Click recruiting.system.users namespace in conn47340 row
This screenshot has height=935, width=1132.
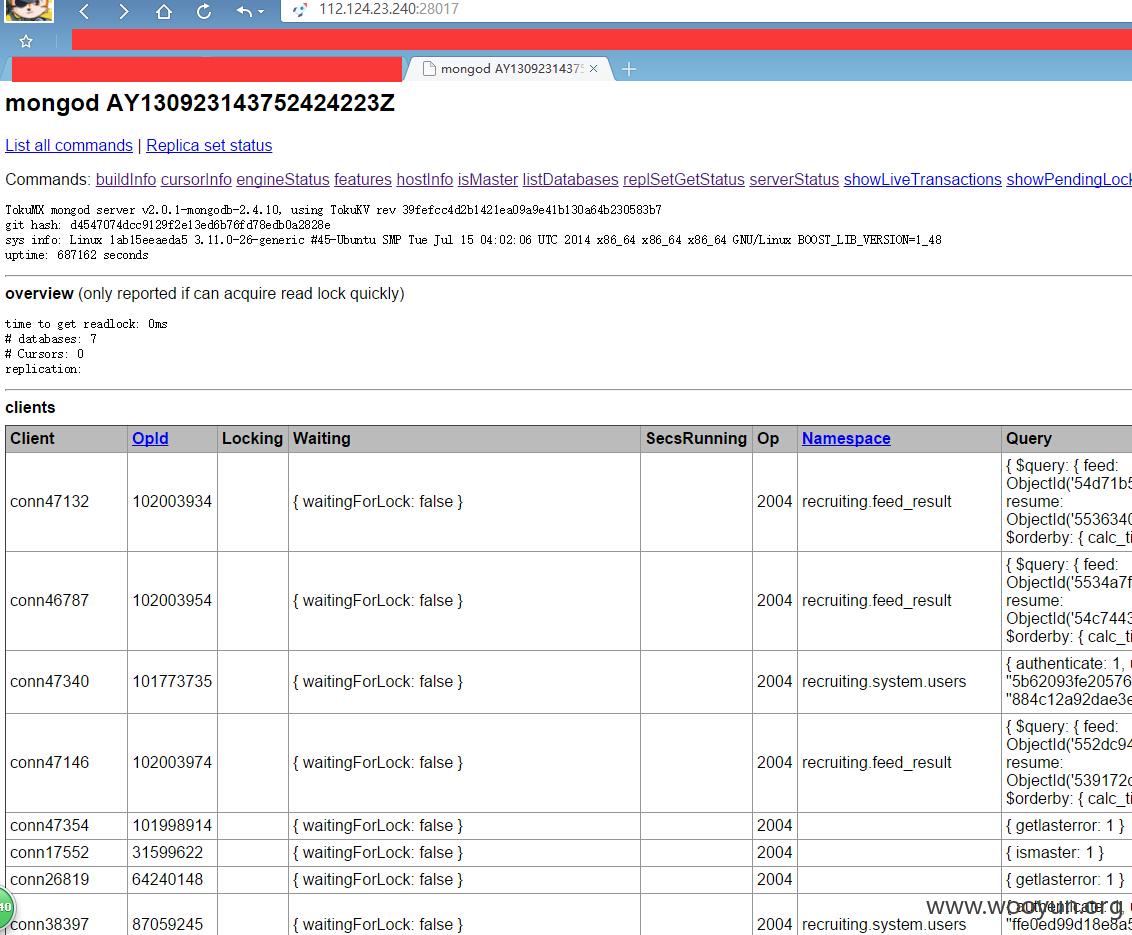tap(884, 682)
